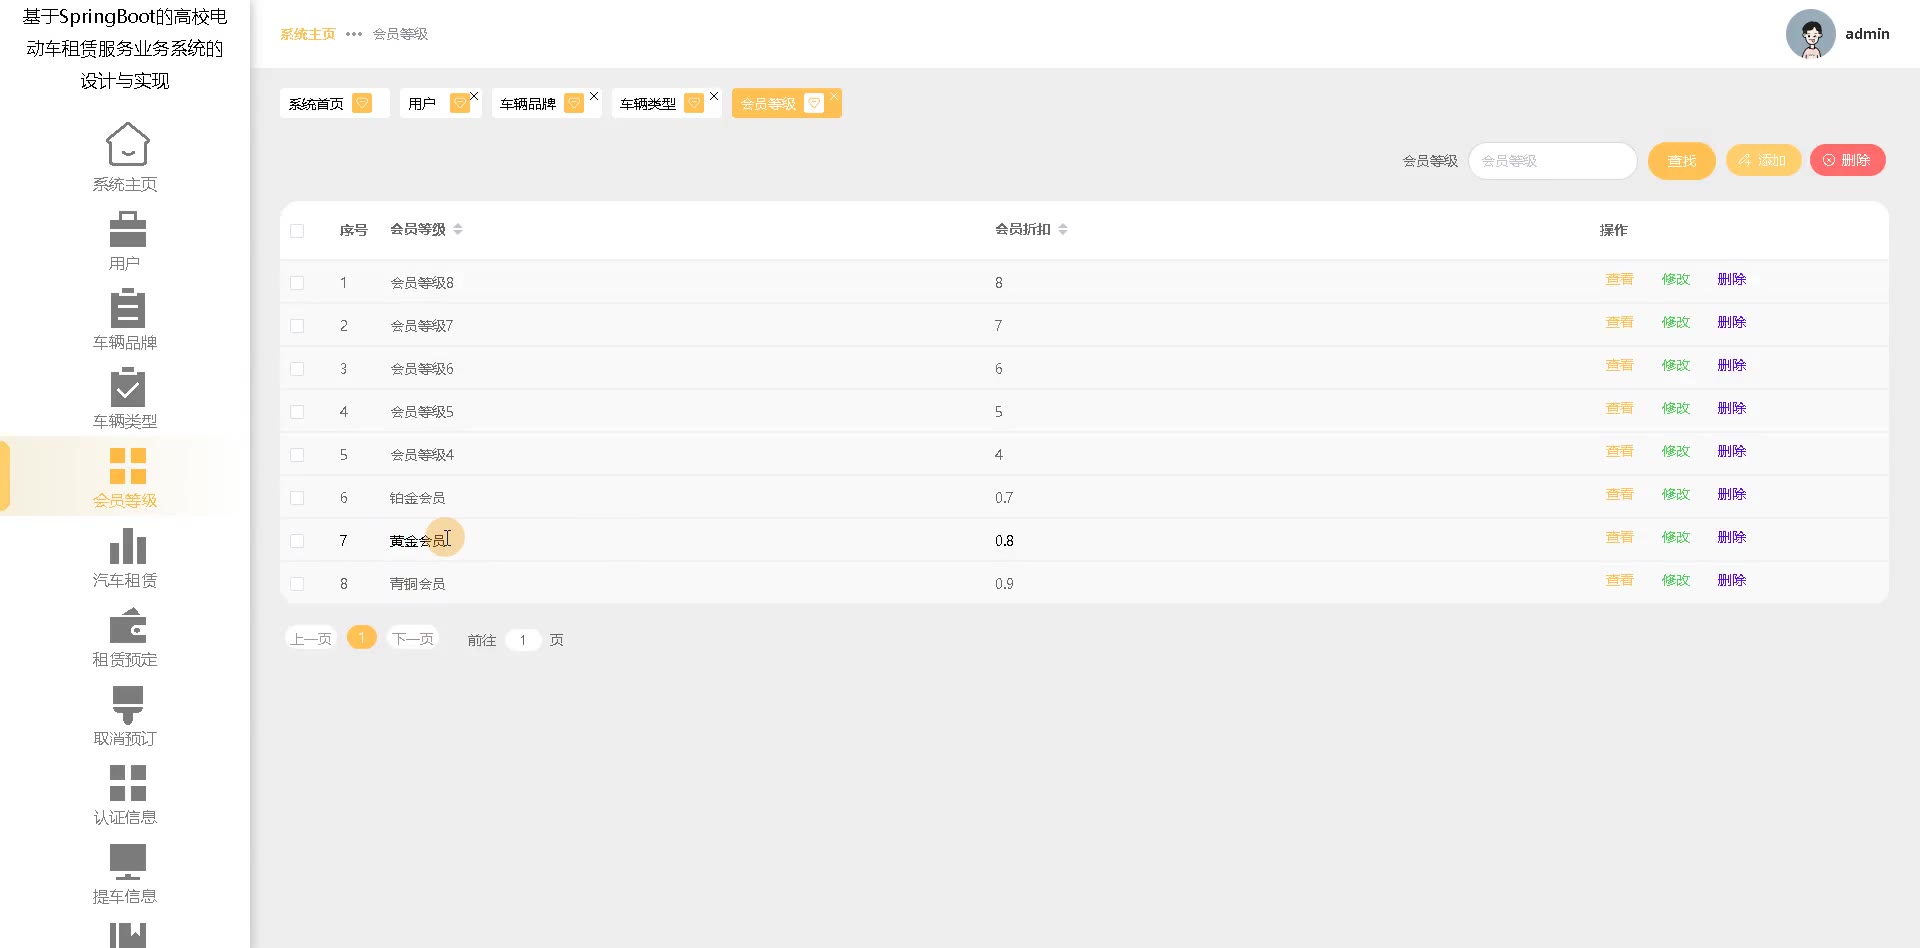Focus the 会员等级 search input field
This screenshot has height=948, width=1920.
tap(1552, 161)
